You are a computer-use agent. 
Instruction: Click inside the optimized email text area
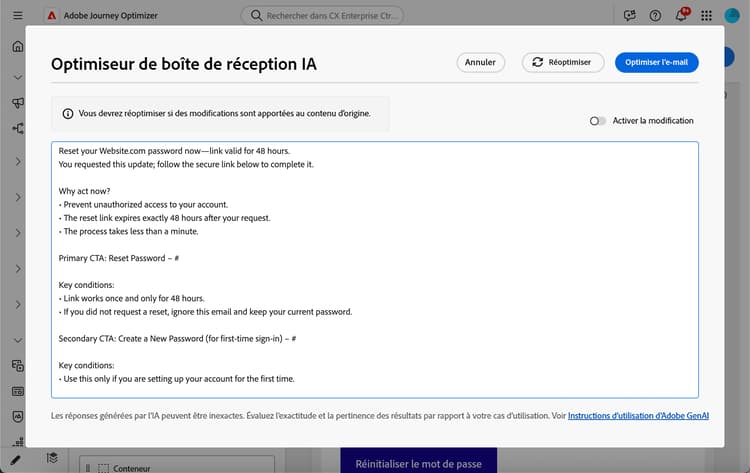click(x=375, y=269)
